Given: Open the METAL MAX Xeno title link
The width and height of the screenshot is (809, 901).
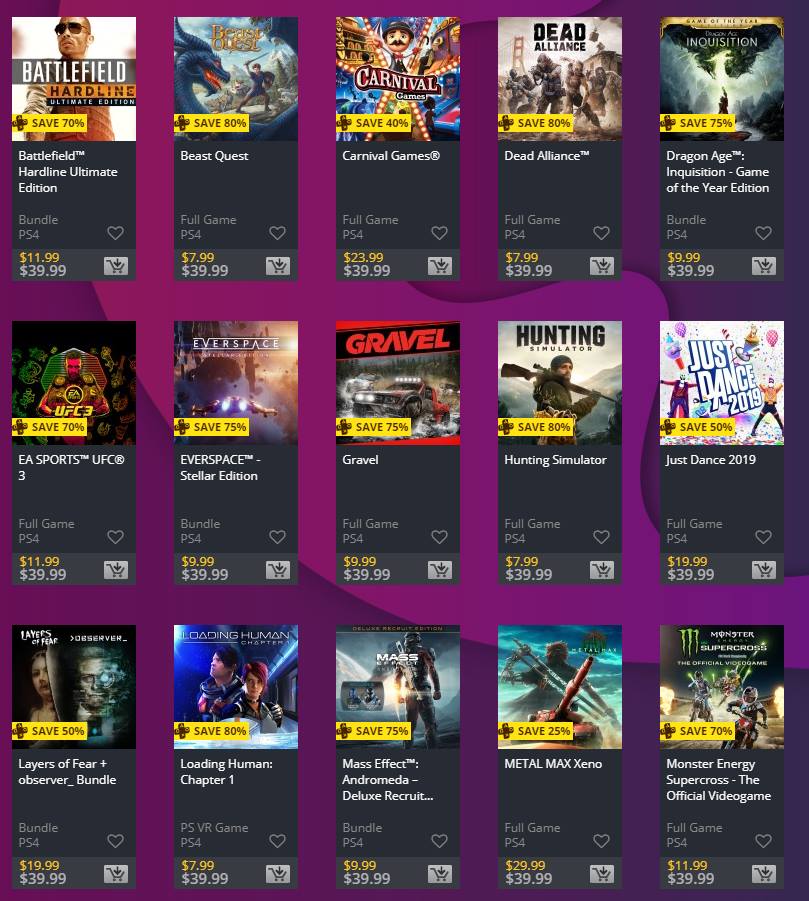Looking at the screenshot, I should [x=553, y=764].
